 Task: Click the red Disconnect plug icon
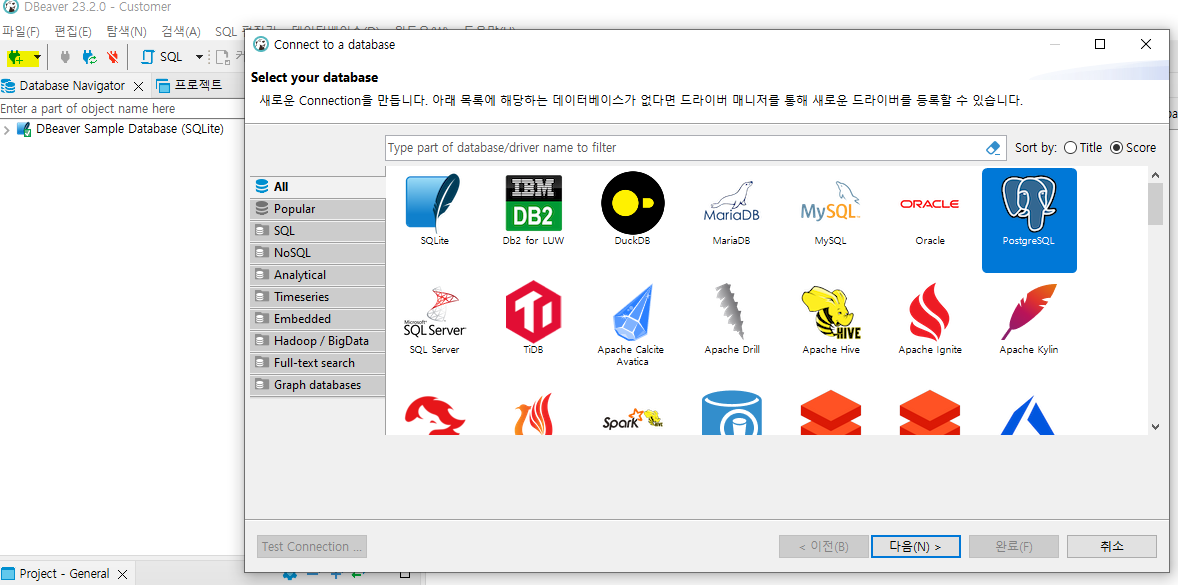click(113, 57)
